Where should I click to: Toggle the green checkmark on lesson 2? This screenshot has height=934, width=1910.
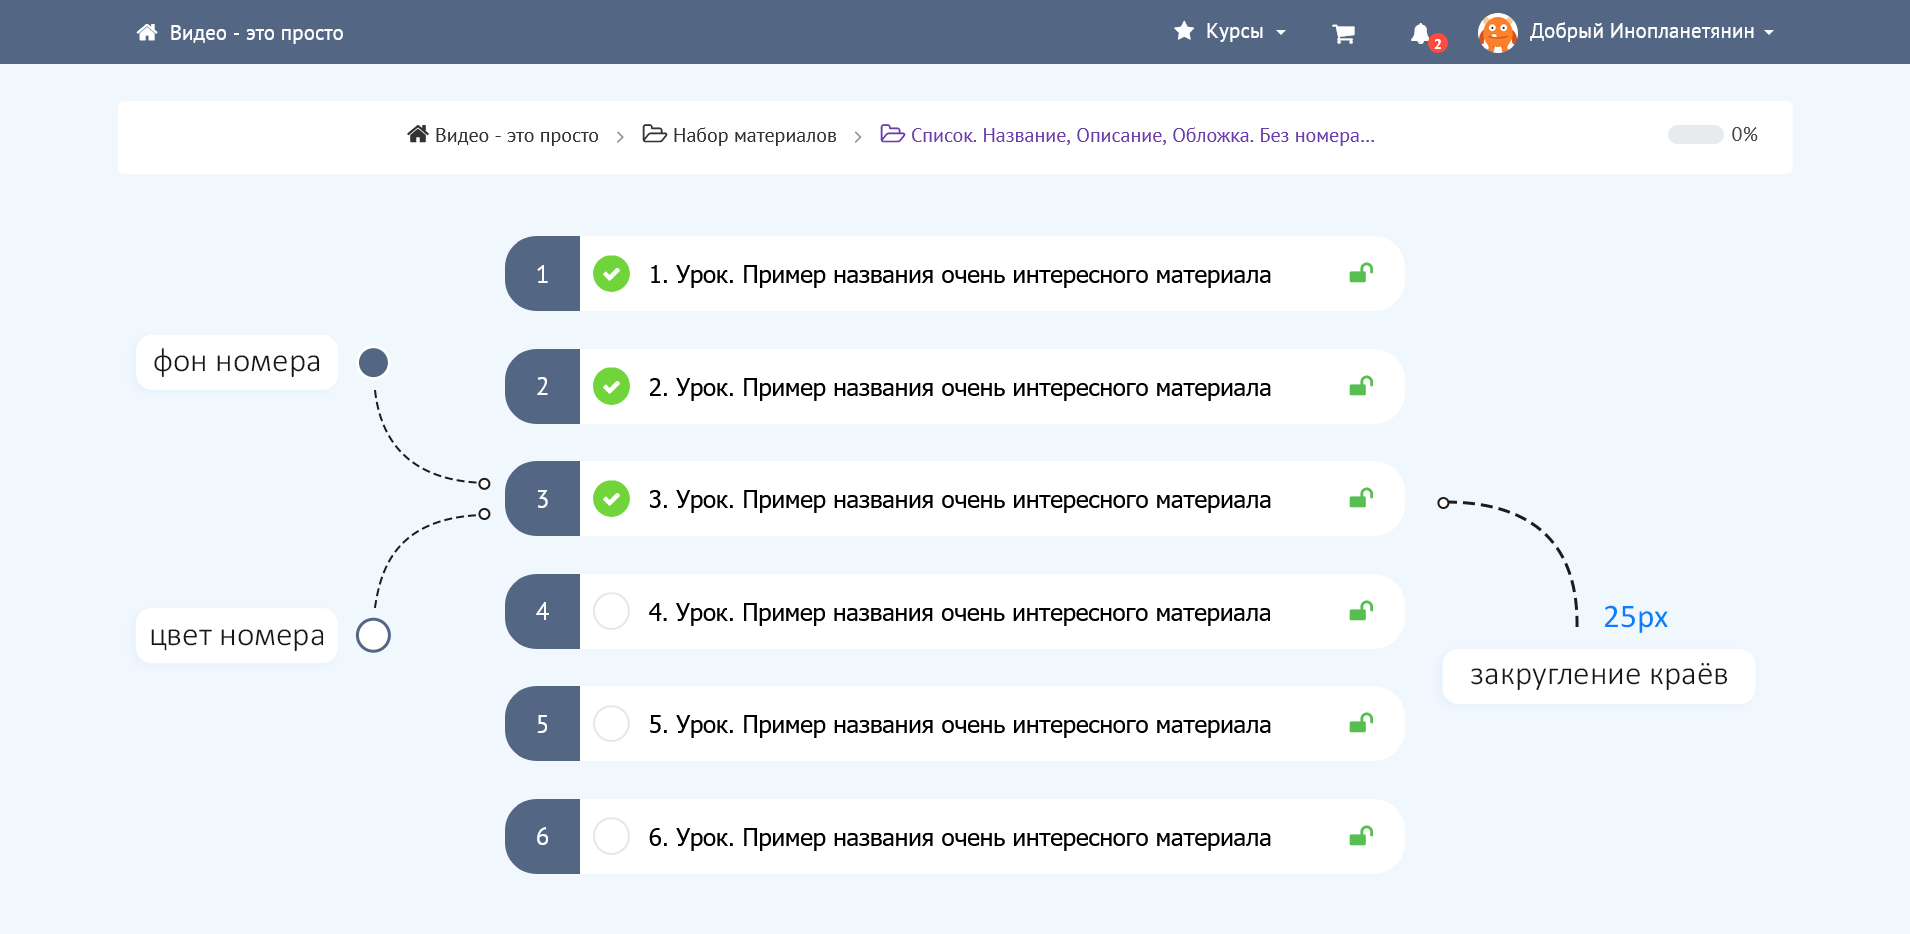(611, 386)
